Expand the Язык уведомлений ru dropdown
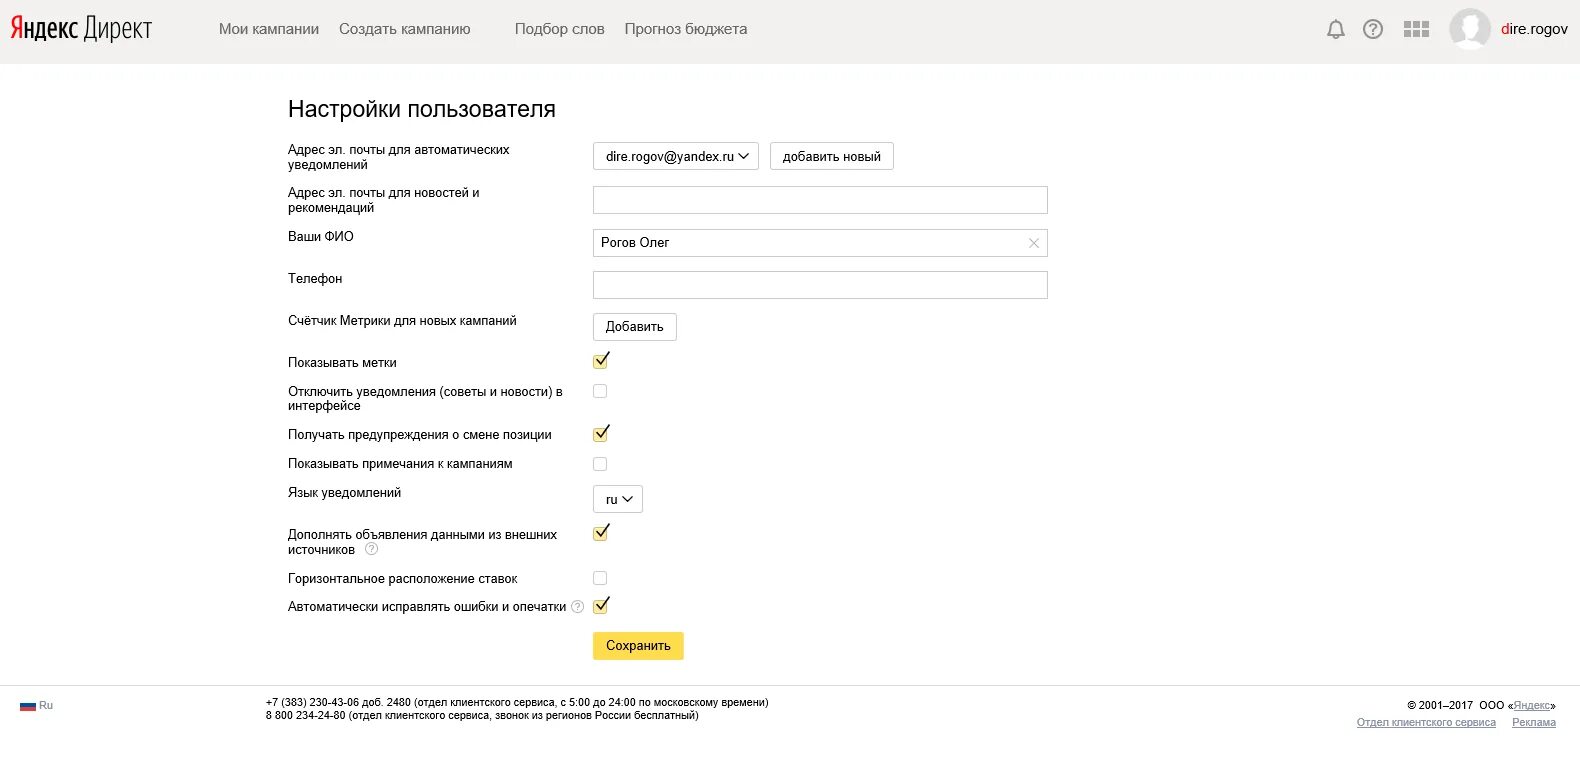This screenshot has height=760, width=1580. pos(618,499)
